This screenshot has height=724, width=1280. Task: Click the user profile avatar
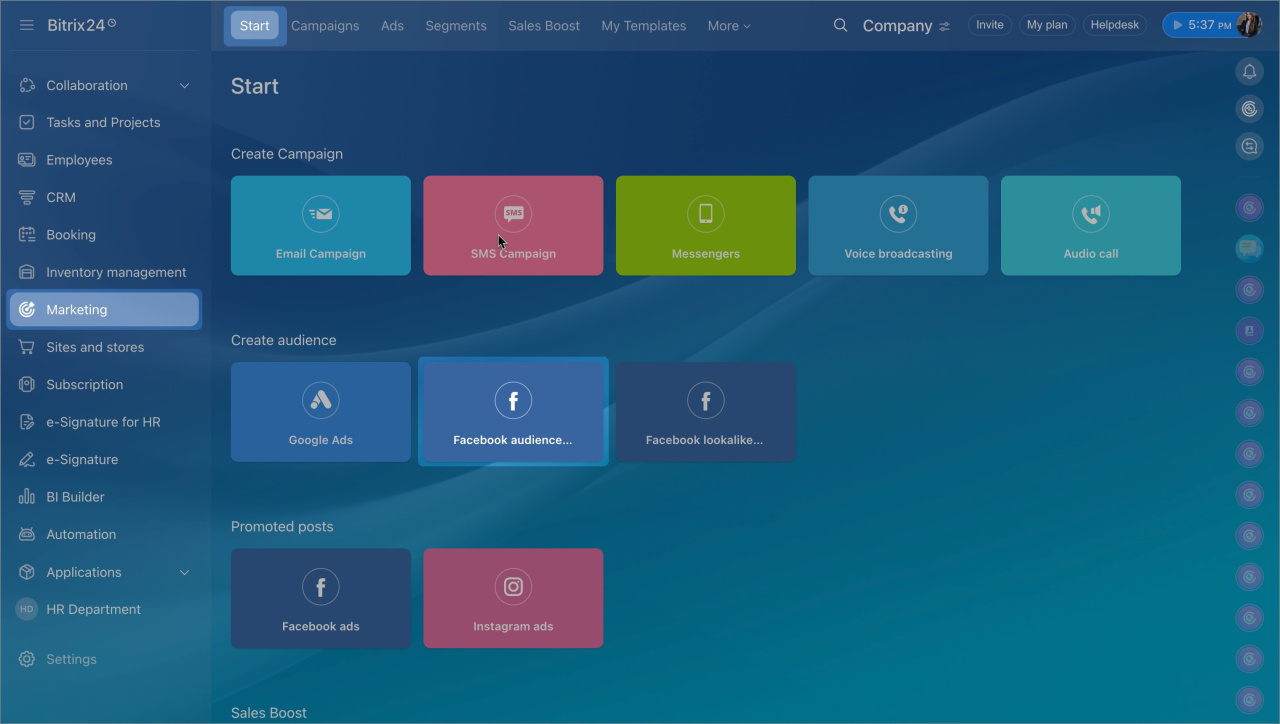(1249, 25)
